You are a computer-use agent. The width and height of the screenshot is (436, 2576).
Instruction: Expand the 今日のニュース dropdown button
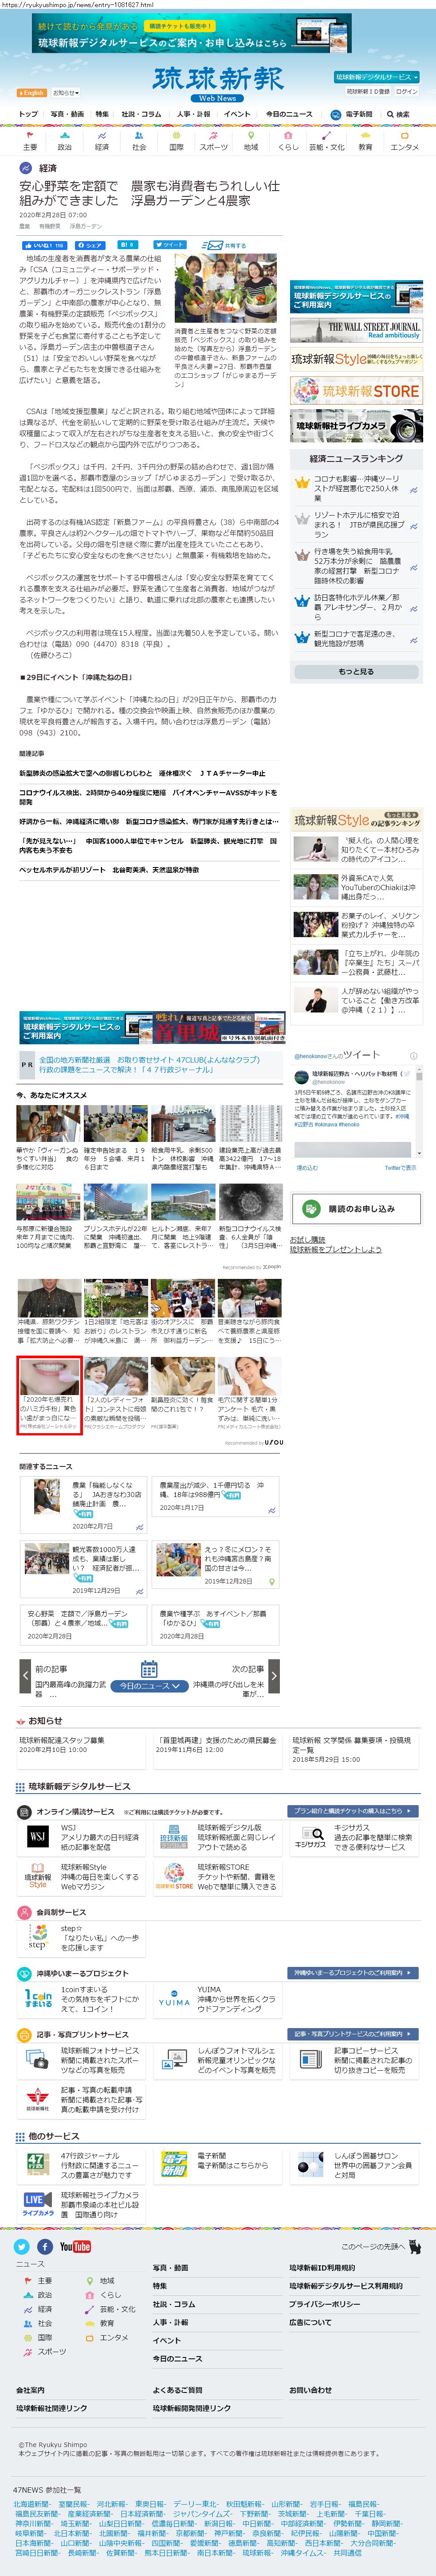(149, 1686)
